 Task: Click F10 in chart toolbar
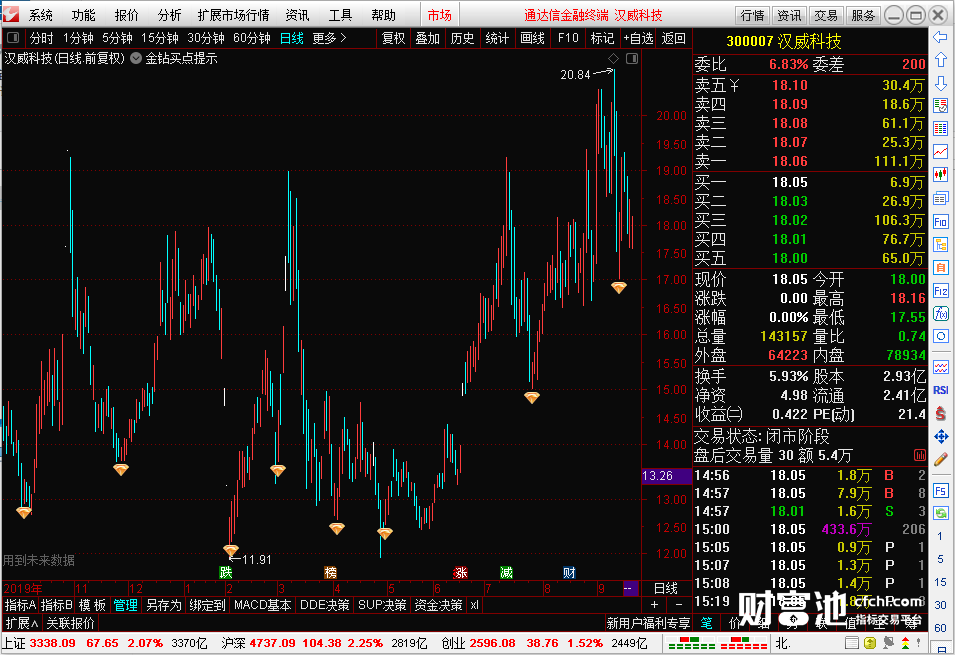pos(568,38)
